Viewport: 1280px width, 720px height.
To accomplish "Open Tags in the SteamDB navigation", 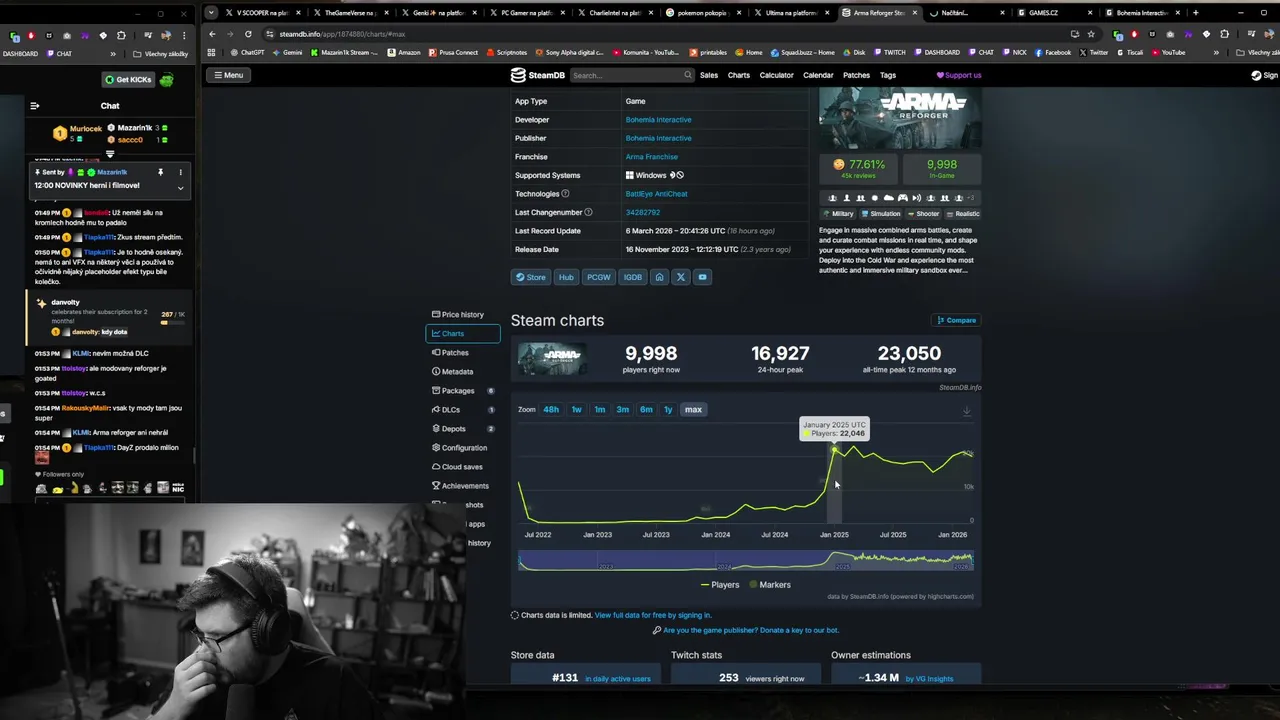I will (888, 75).
